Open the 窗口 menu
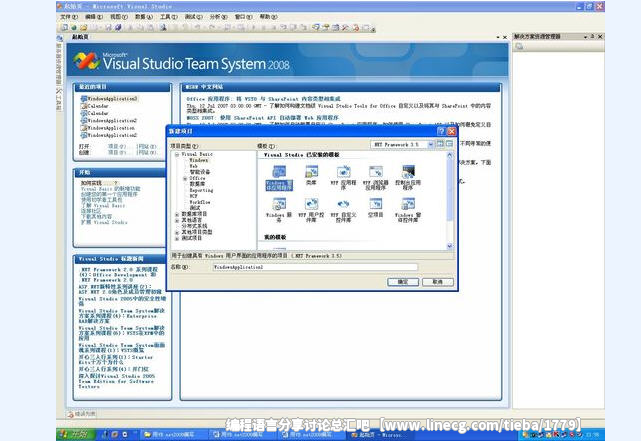641x444 pixels. (243, 17)
